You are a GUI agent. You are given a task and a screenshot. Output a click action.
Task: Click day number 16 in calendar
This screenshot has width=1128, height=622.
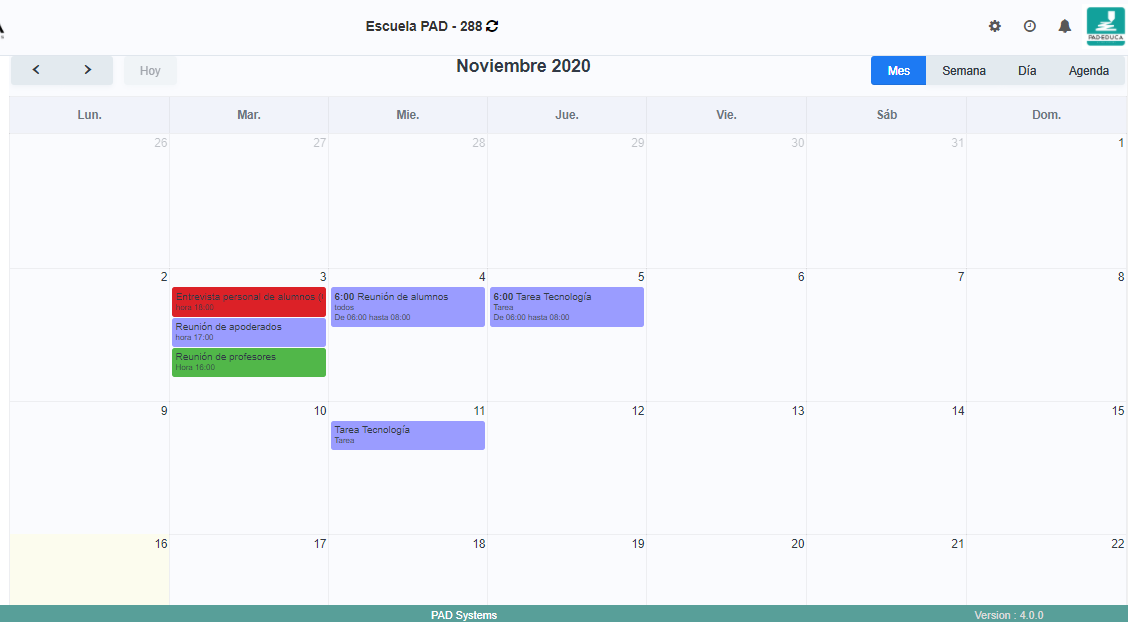coord(161,544)
